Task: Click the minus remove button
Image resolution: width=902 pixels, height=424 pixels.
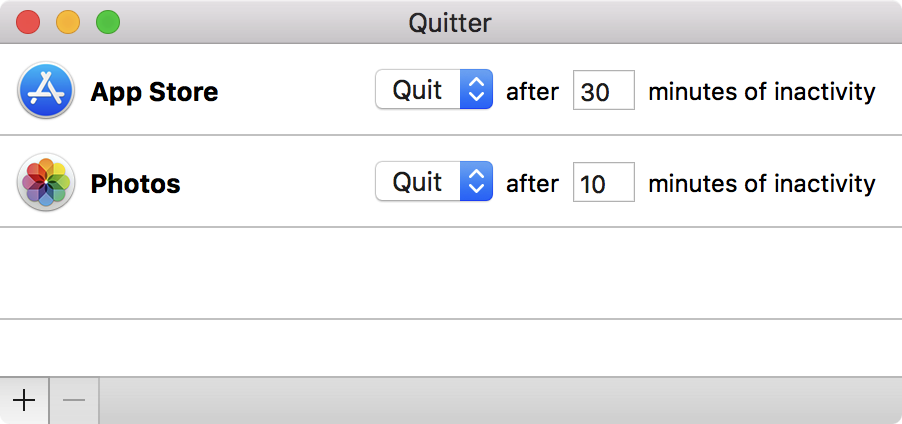Action: (74, 401)
